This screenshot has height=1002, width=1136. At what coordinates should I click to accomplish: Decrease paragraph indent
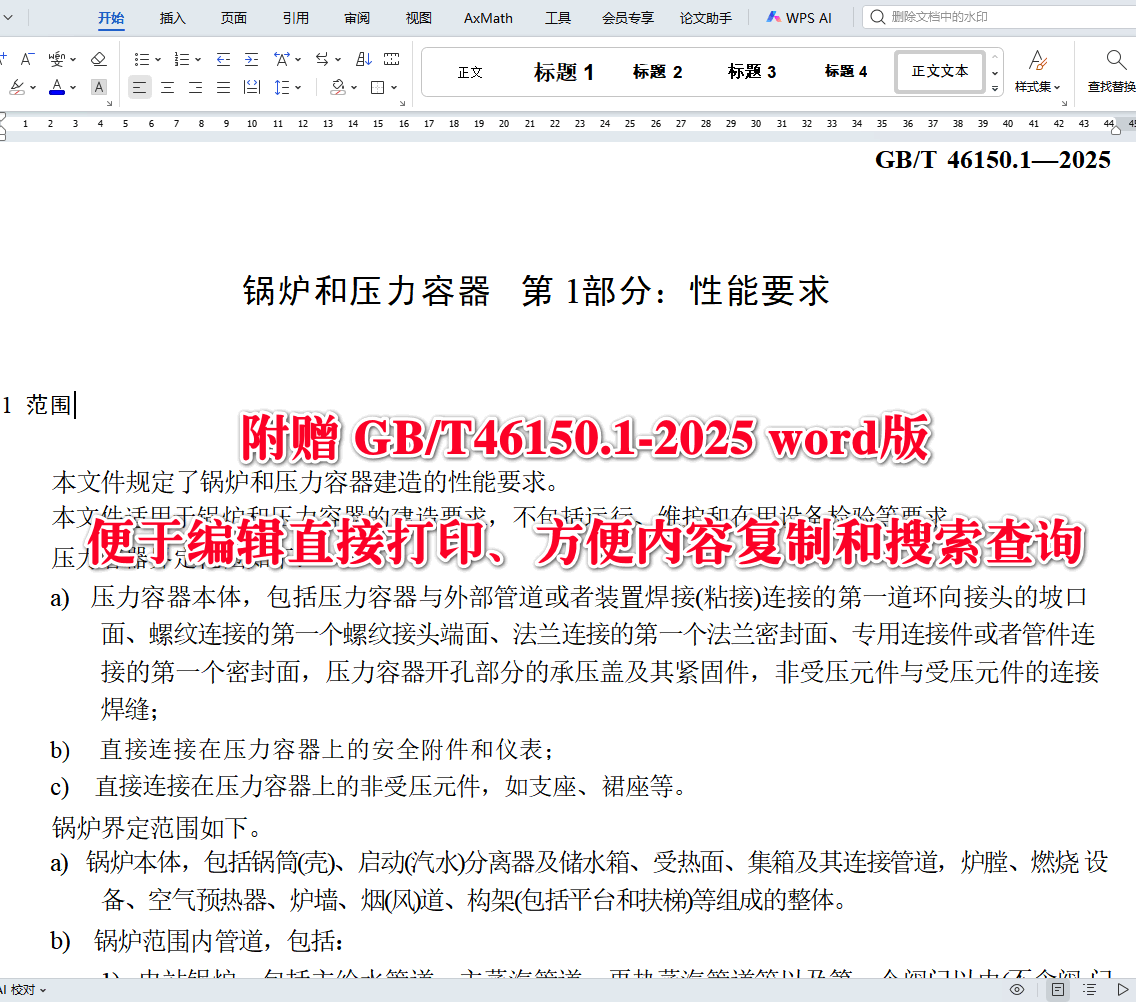tap(223, 59)
